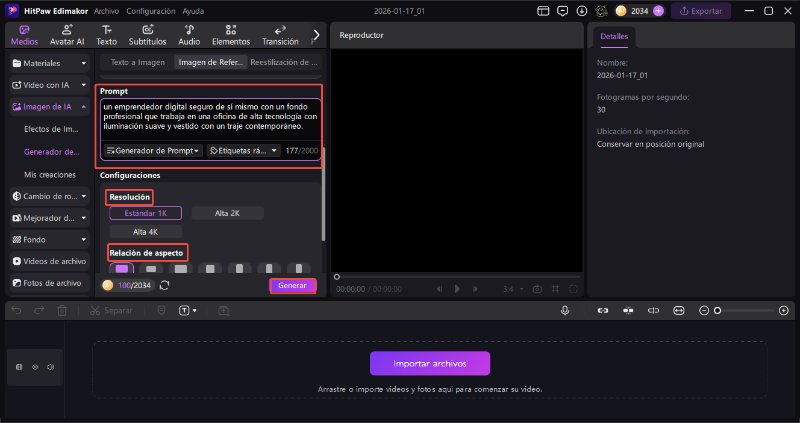The image size is (800, 423).
Task: Switch to the Texto a Imagen tab
Action: [139, 62]
